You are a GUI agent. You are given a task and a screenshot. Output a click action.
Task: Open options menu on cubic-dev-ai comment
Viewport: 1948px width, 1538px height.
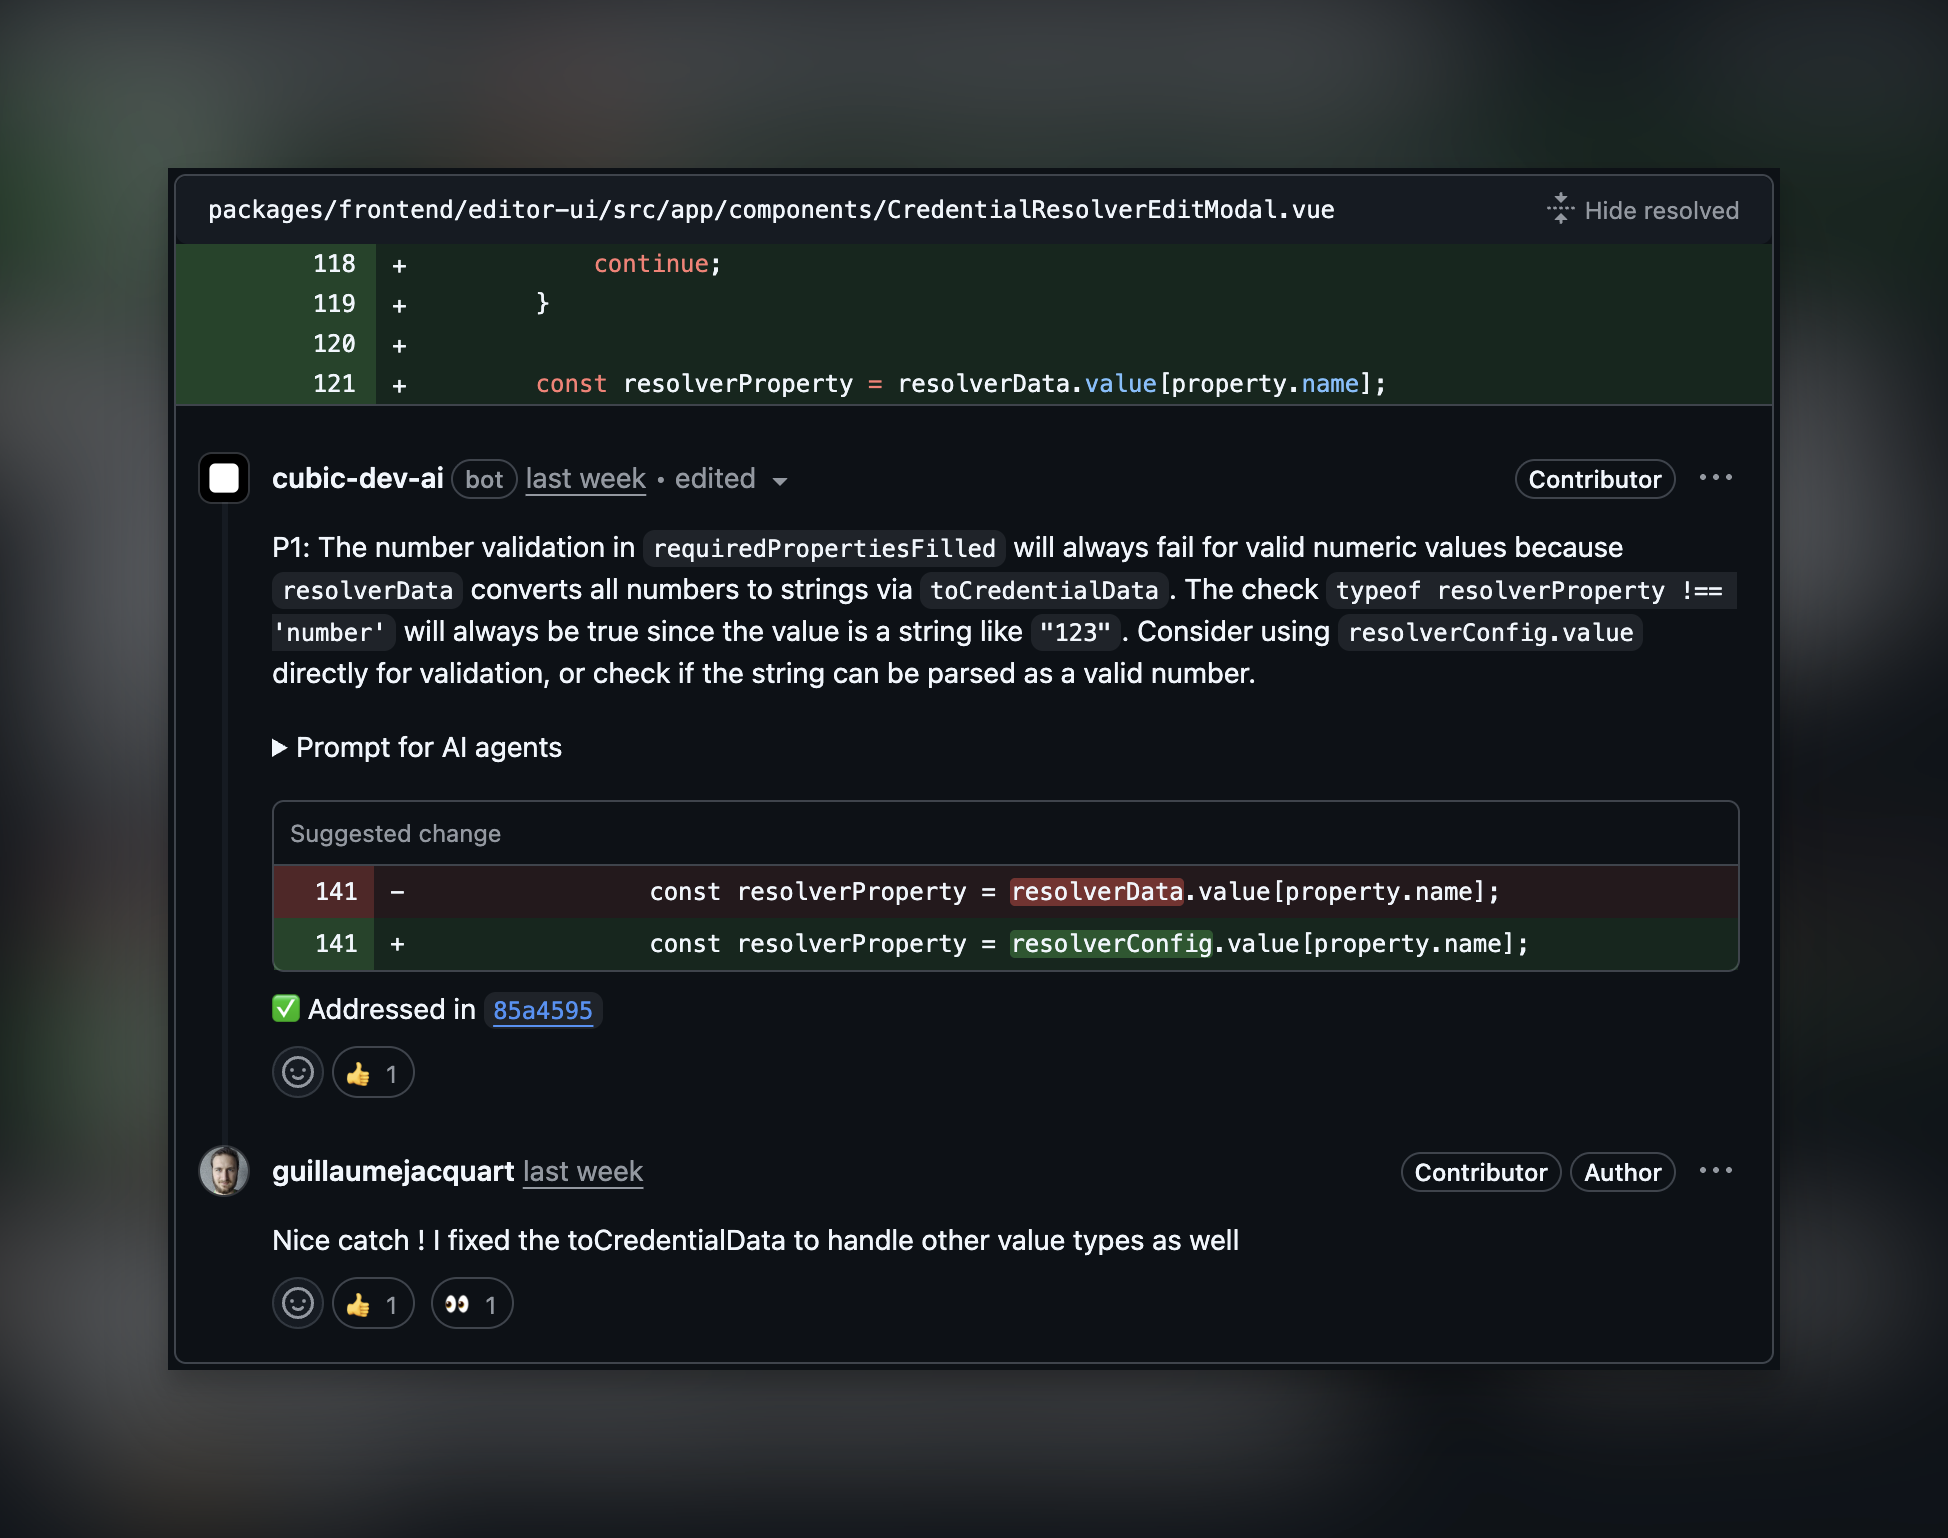click(1716, 478)
